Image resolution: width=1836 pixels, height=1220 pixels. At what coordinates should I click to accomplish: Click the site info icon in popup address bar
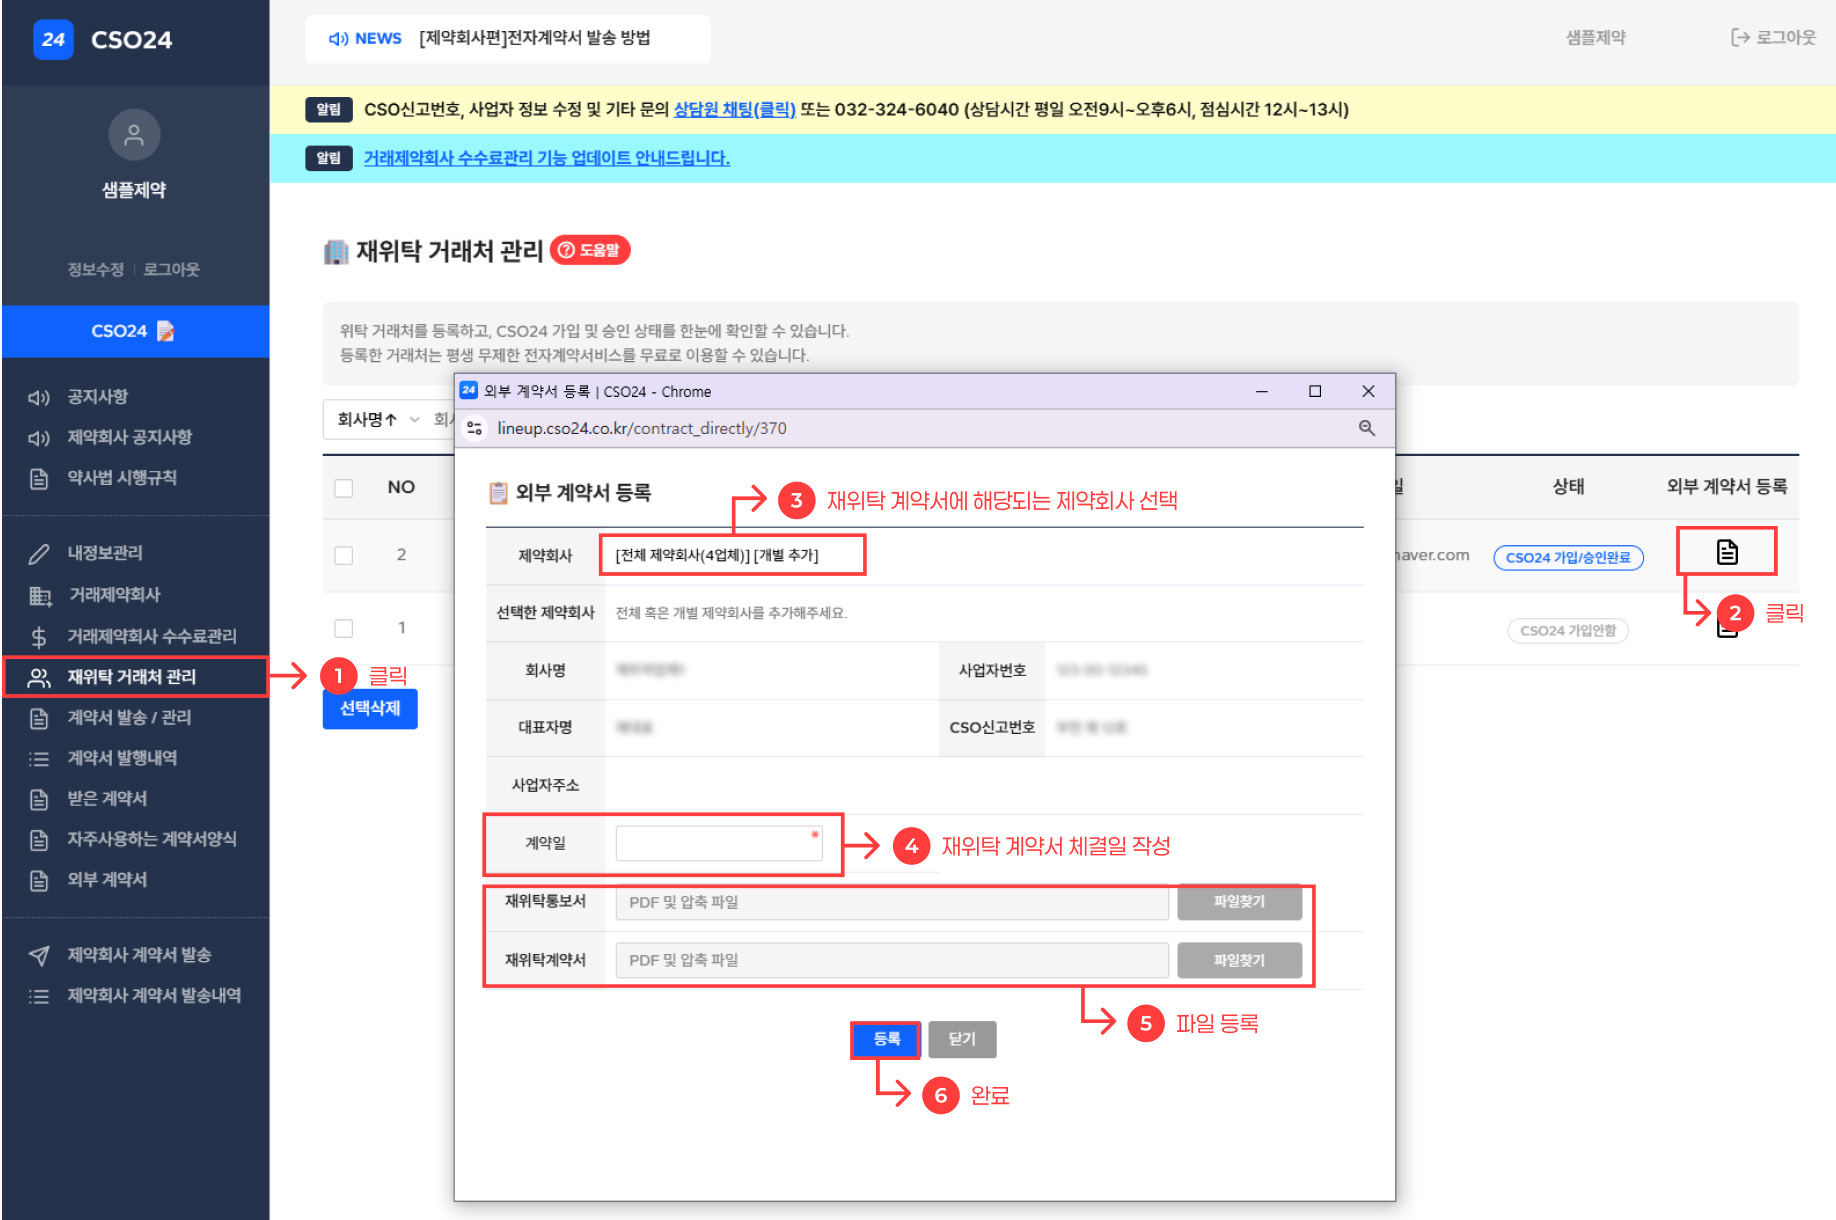click(x=475, y=428)
